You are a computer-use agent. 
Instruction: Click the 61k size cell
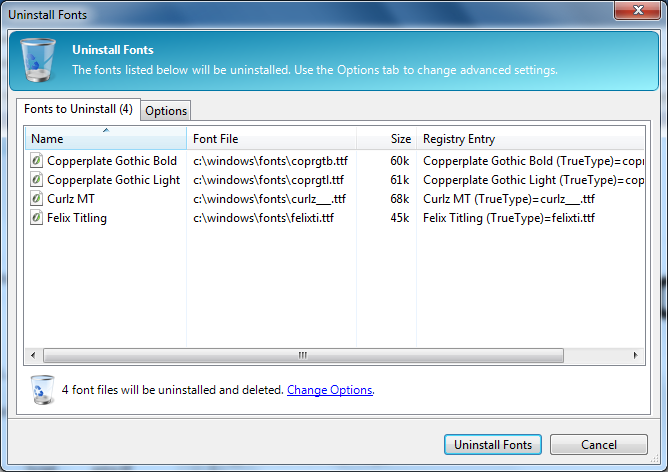pos(399,180)
